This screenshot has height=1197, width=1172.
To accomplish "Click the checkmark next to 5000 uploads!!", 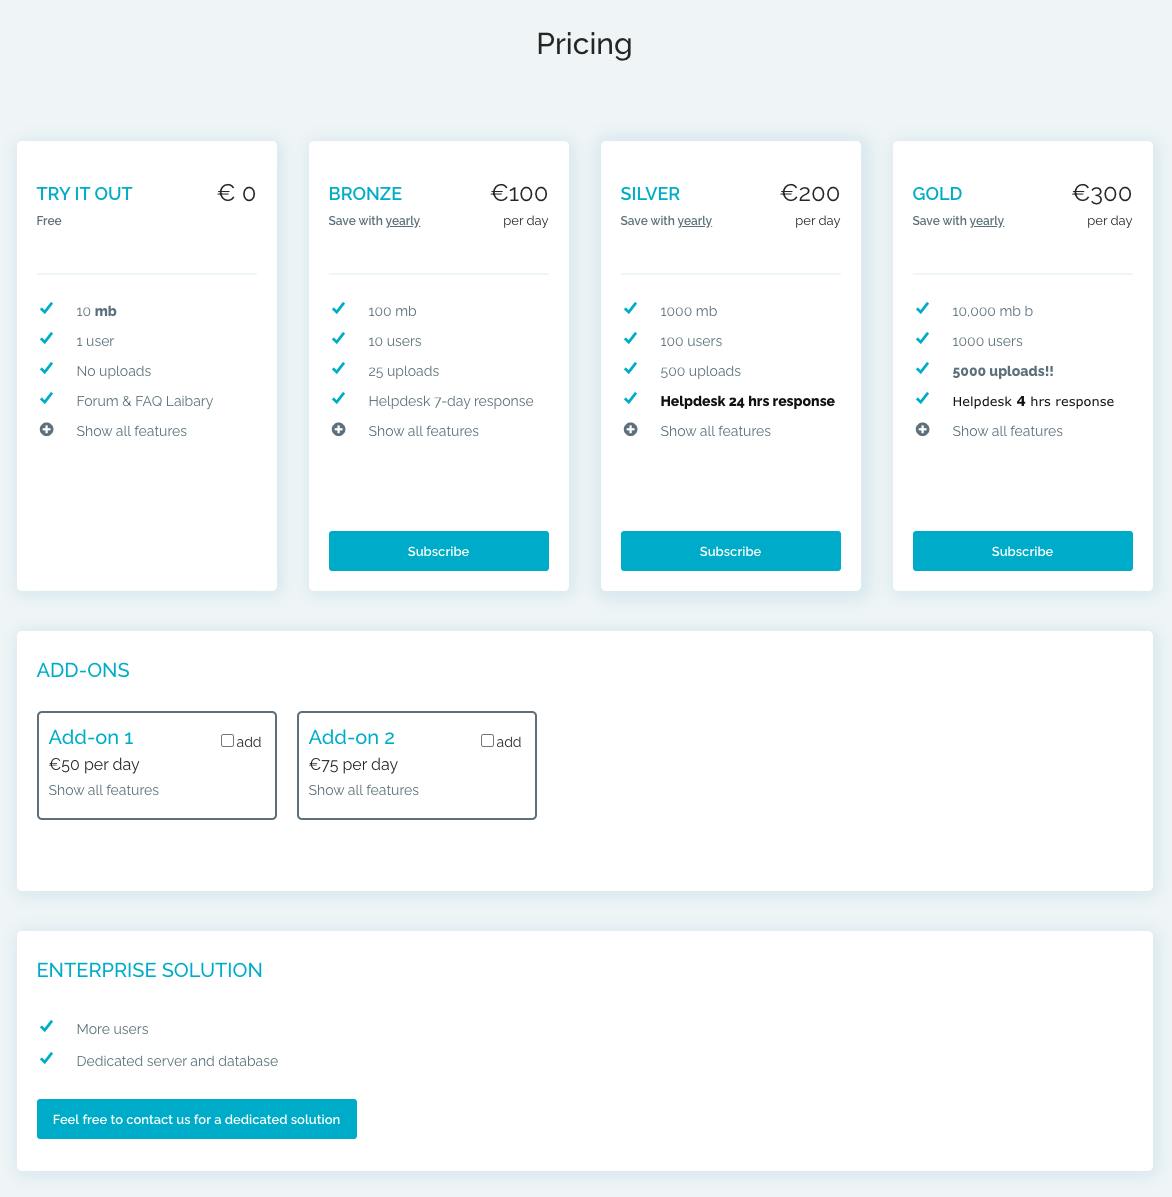I will coord(922,369).
